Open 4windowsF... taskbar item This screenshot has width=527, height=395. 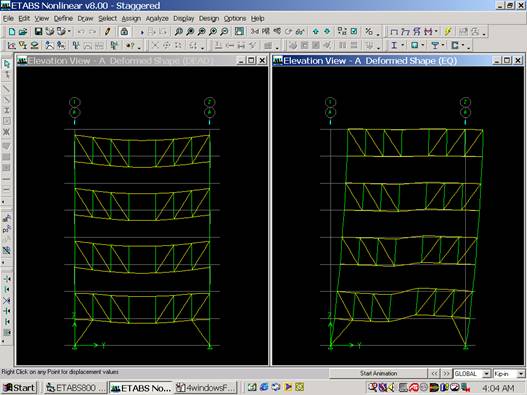point(206,388)
